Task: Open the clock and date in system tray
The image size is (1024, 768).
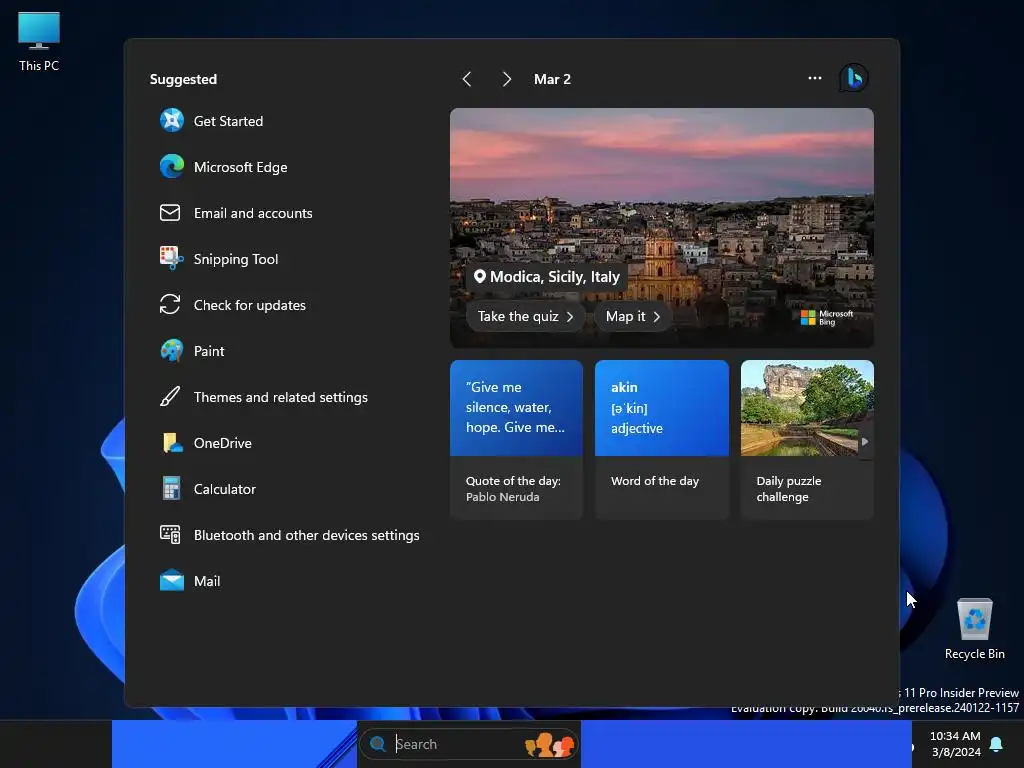Action: [x=955, y=744]
